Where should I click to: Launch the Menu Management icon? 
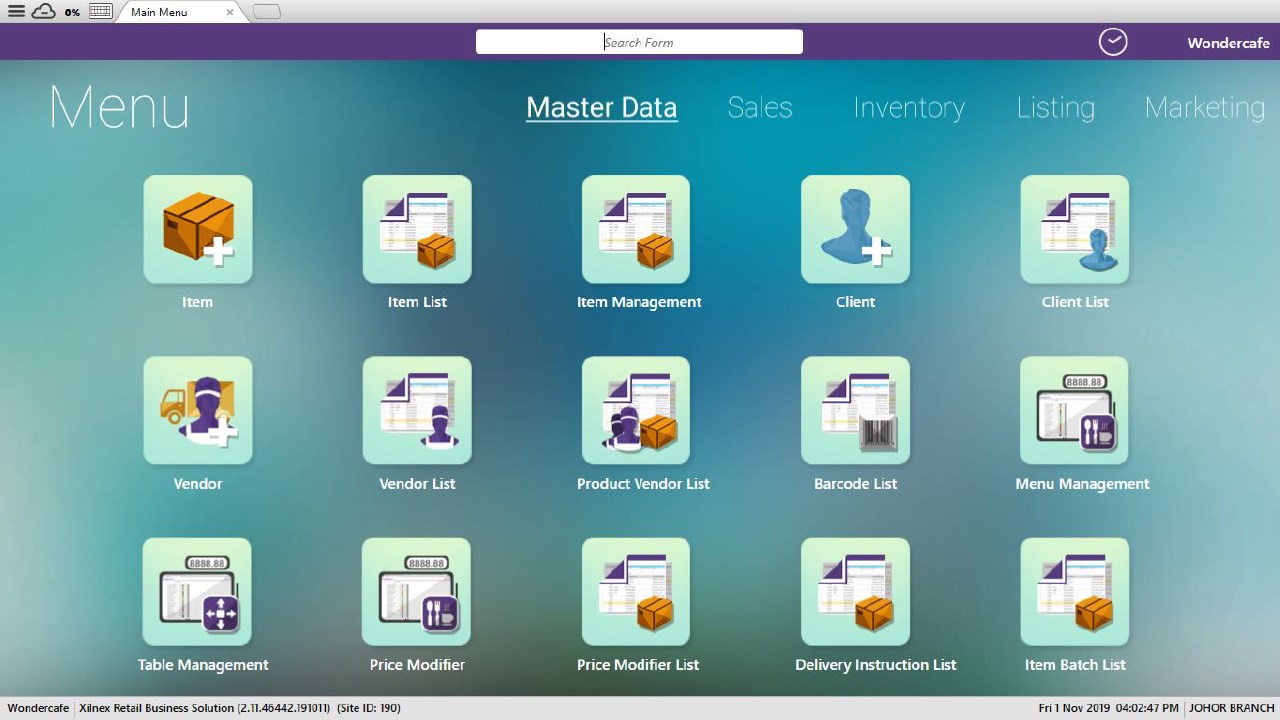tap(1074, 411)
